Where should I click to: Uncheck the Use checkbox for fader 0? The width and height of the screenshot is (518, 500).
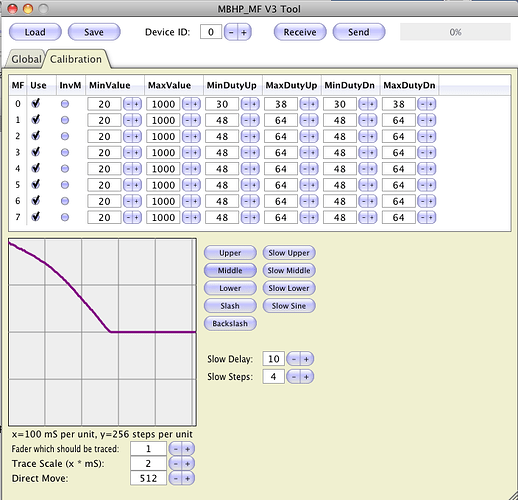pos(36,103)
